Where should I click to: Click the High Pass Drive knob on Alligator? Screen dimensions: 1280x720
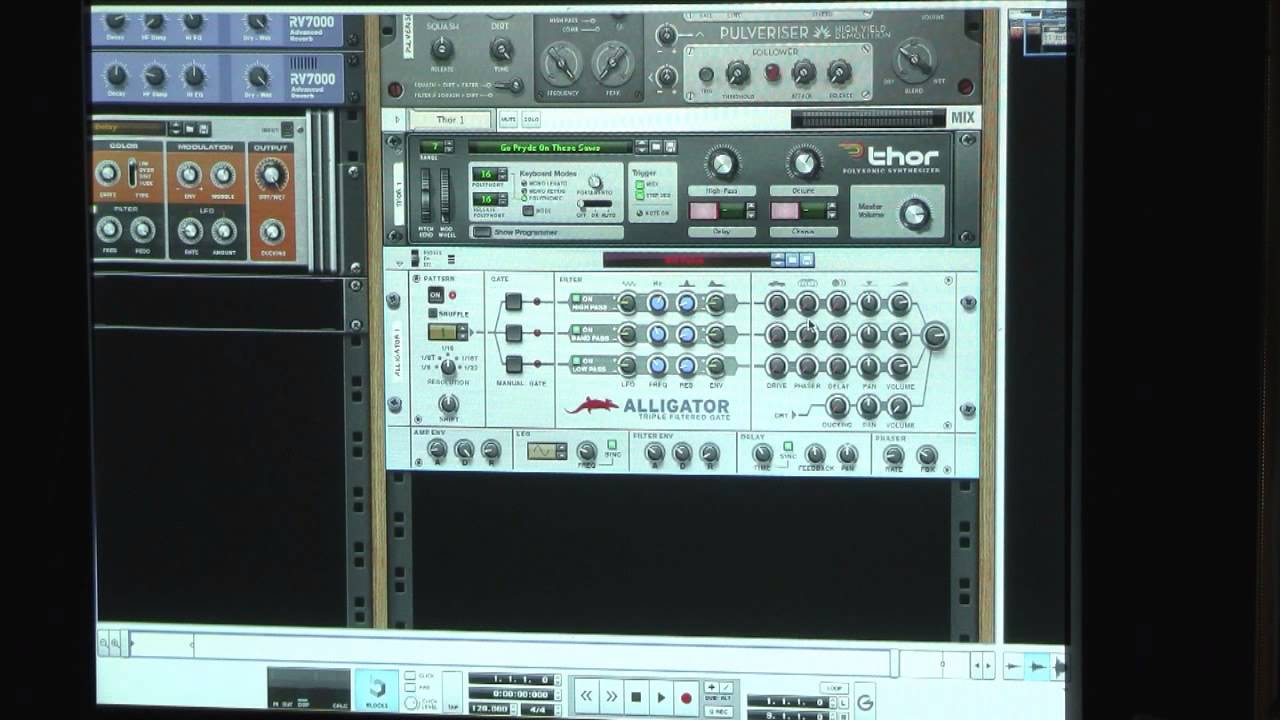click(777, 303)
